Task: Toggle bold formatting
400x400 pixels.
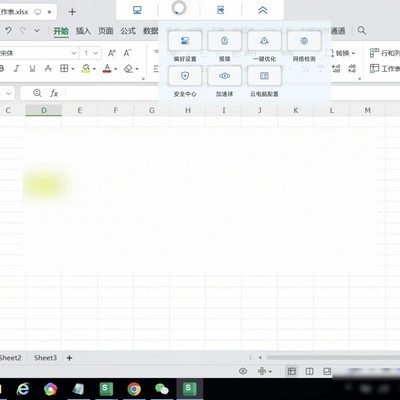Action: pos(2,69)
